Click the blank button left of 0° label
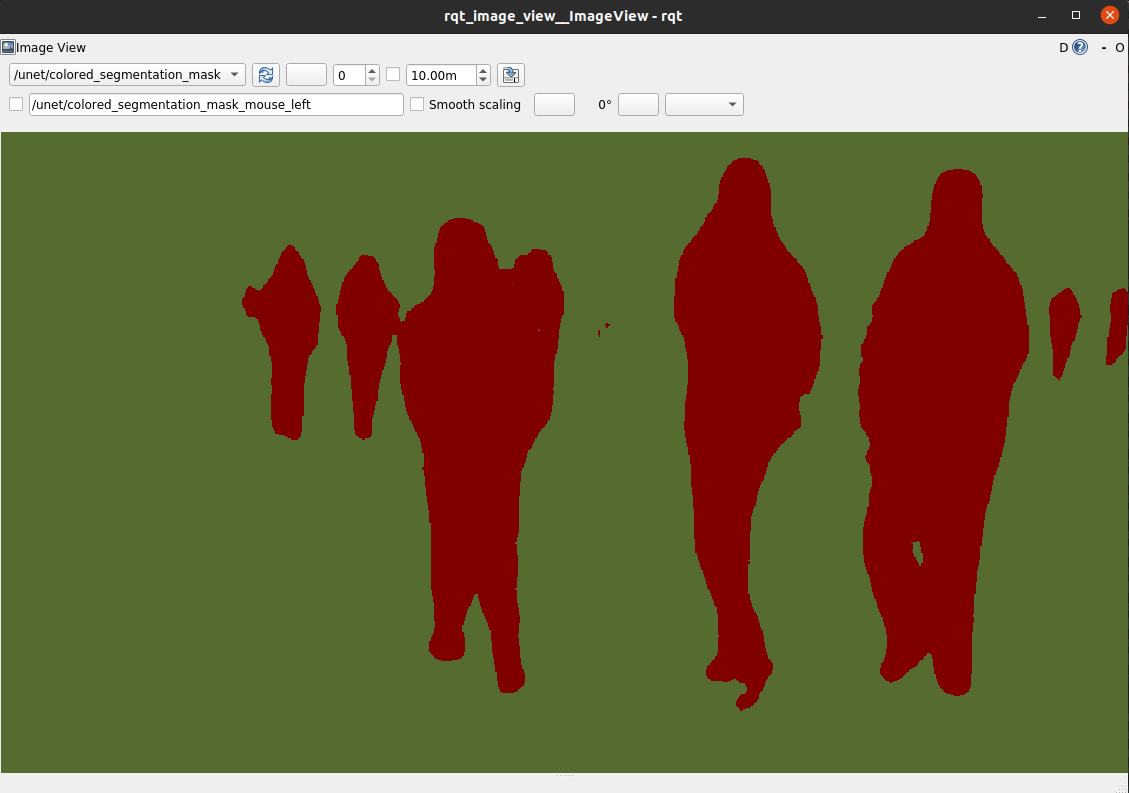The image size is (1129, 793). [554, 104]
